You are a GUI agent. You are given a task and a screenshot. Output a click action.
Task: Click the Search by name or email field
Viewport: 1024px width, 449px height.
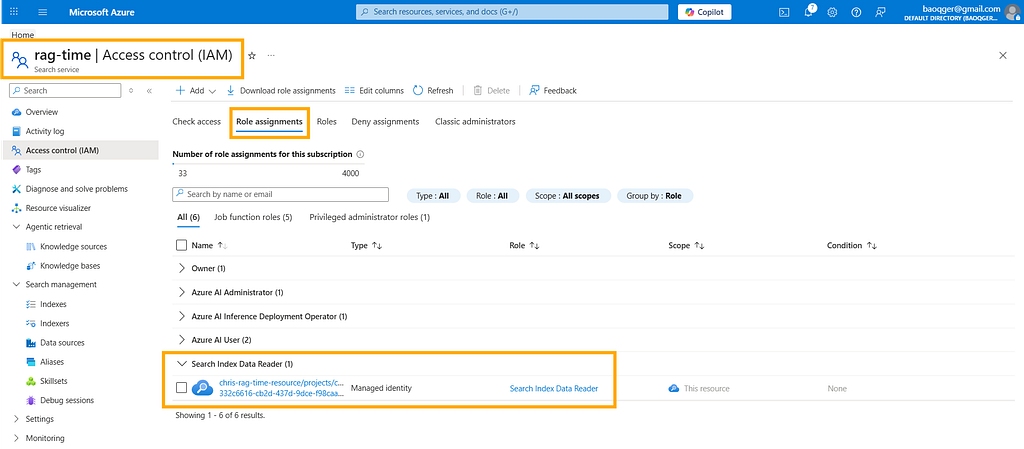[281, 194]
